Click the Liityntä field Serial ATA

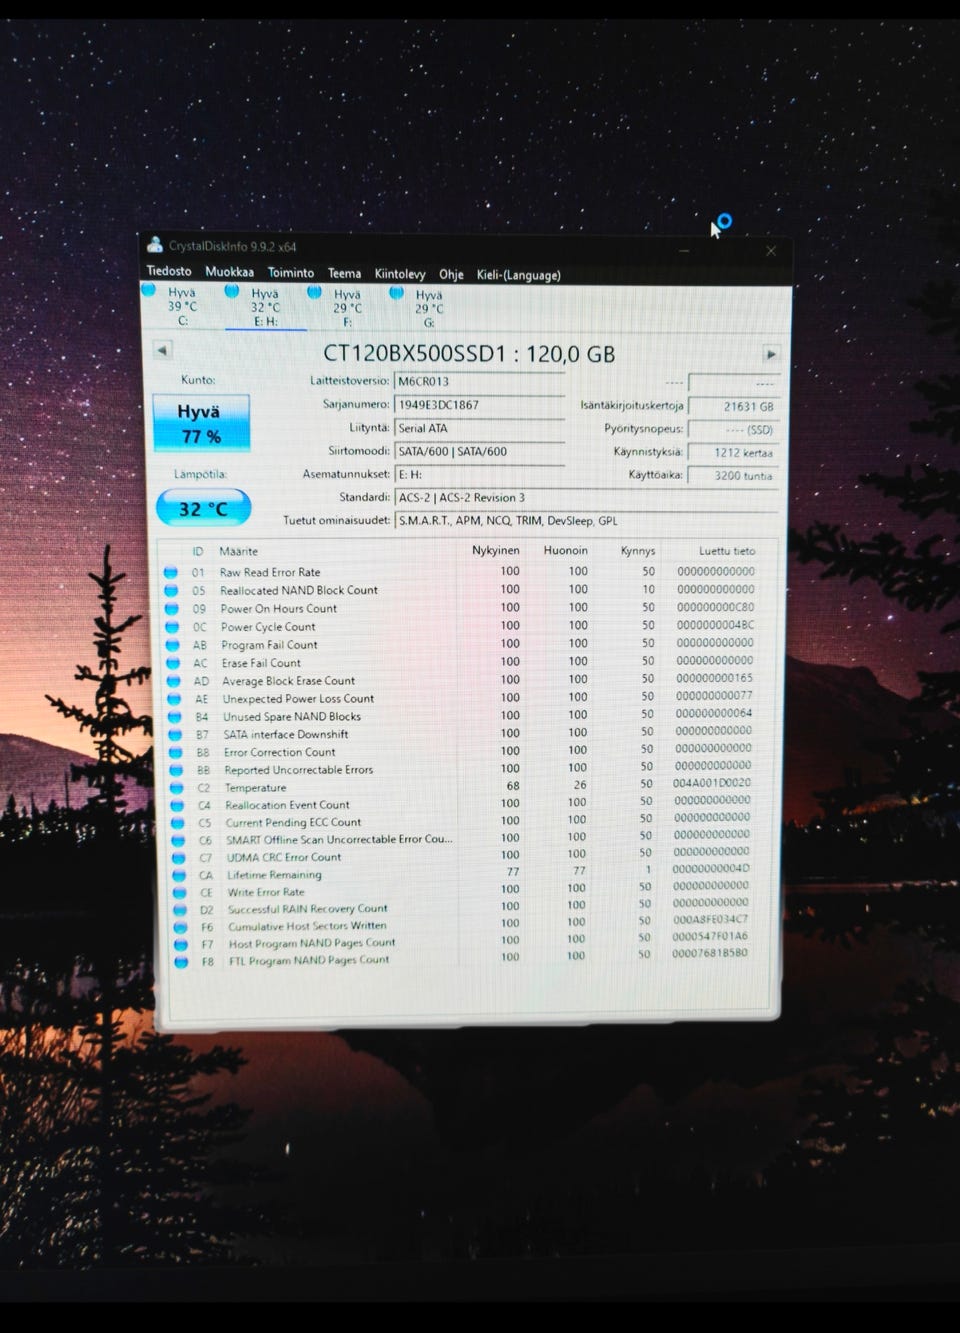tap(479, 428)
